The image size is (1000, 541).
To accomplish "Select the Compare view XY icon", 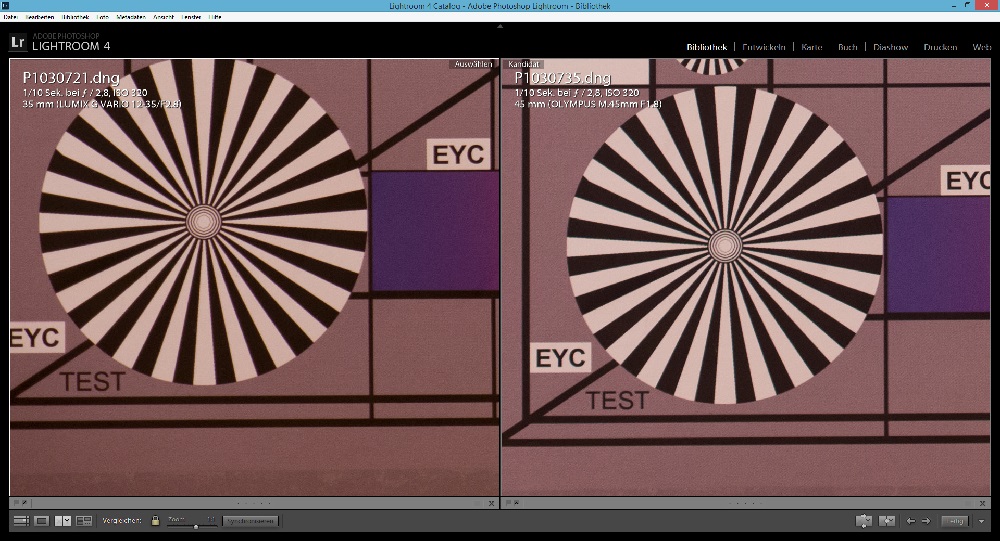I will pyautogui.click(x=62, y=521).
